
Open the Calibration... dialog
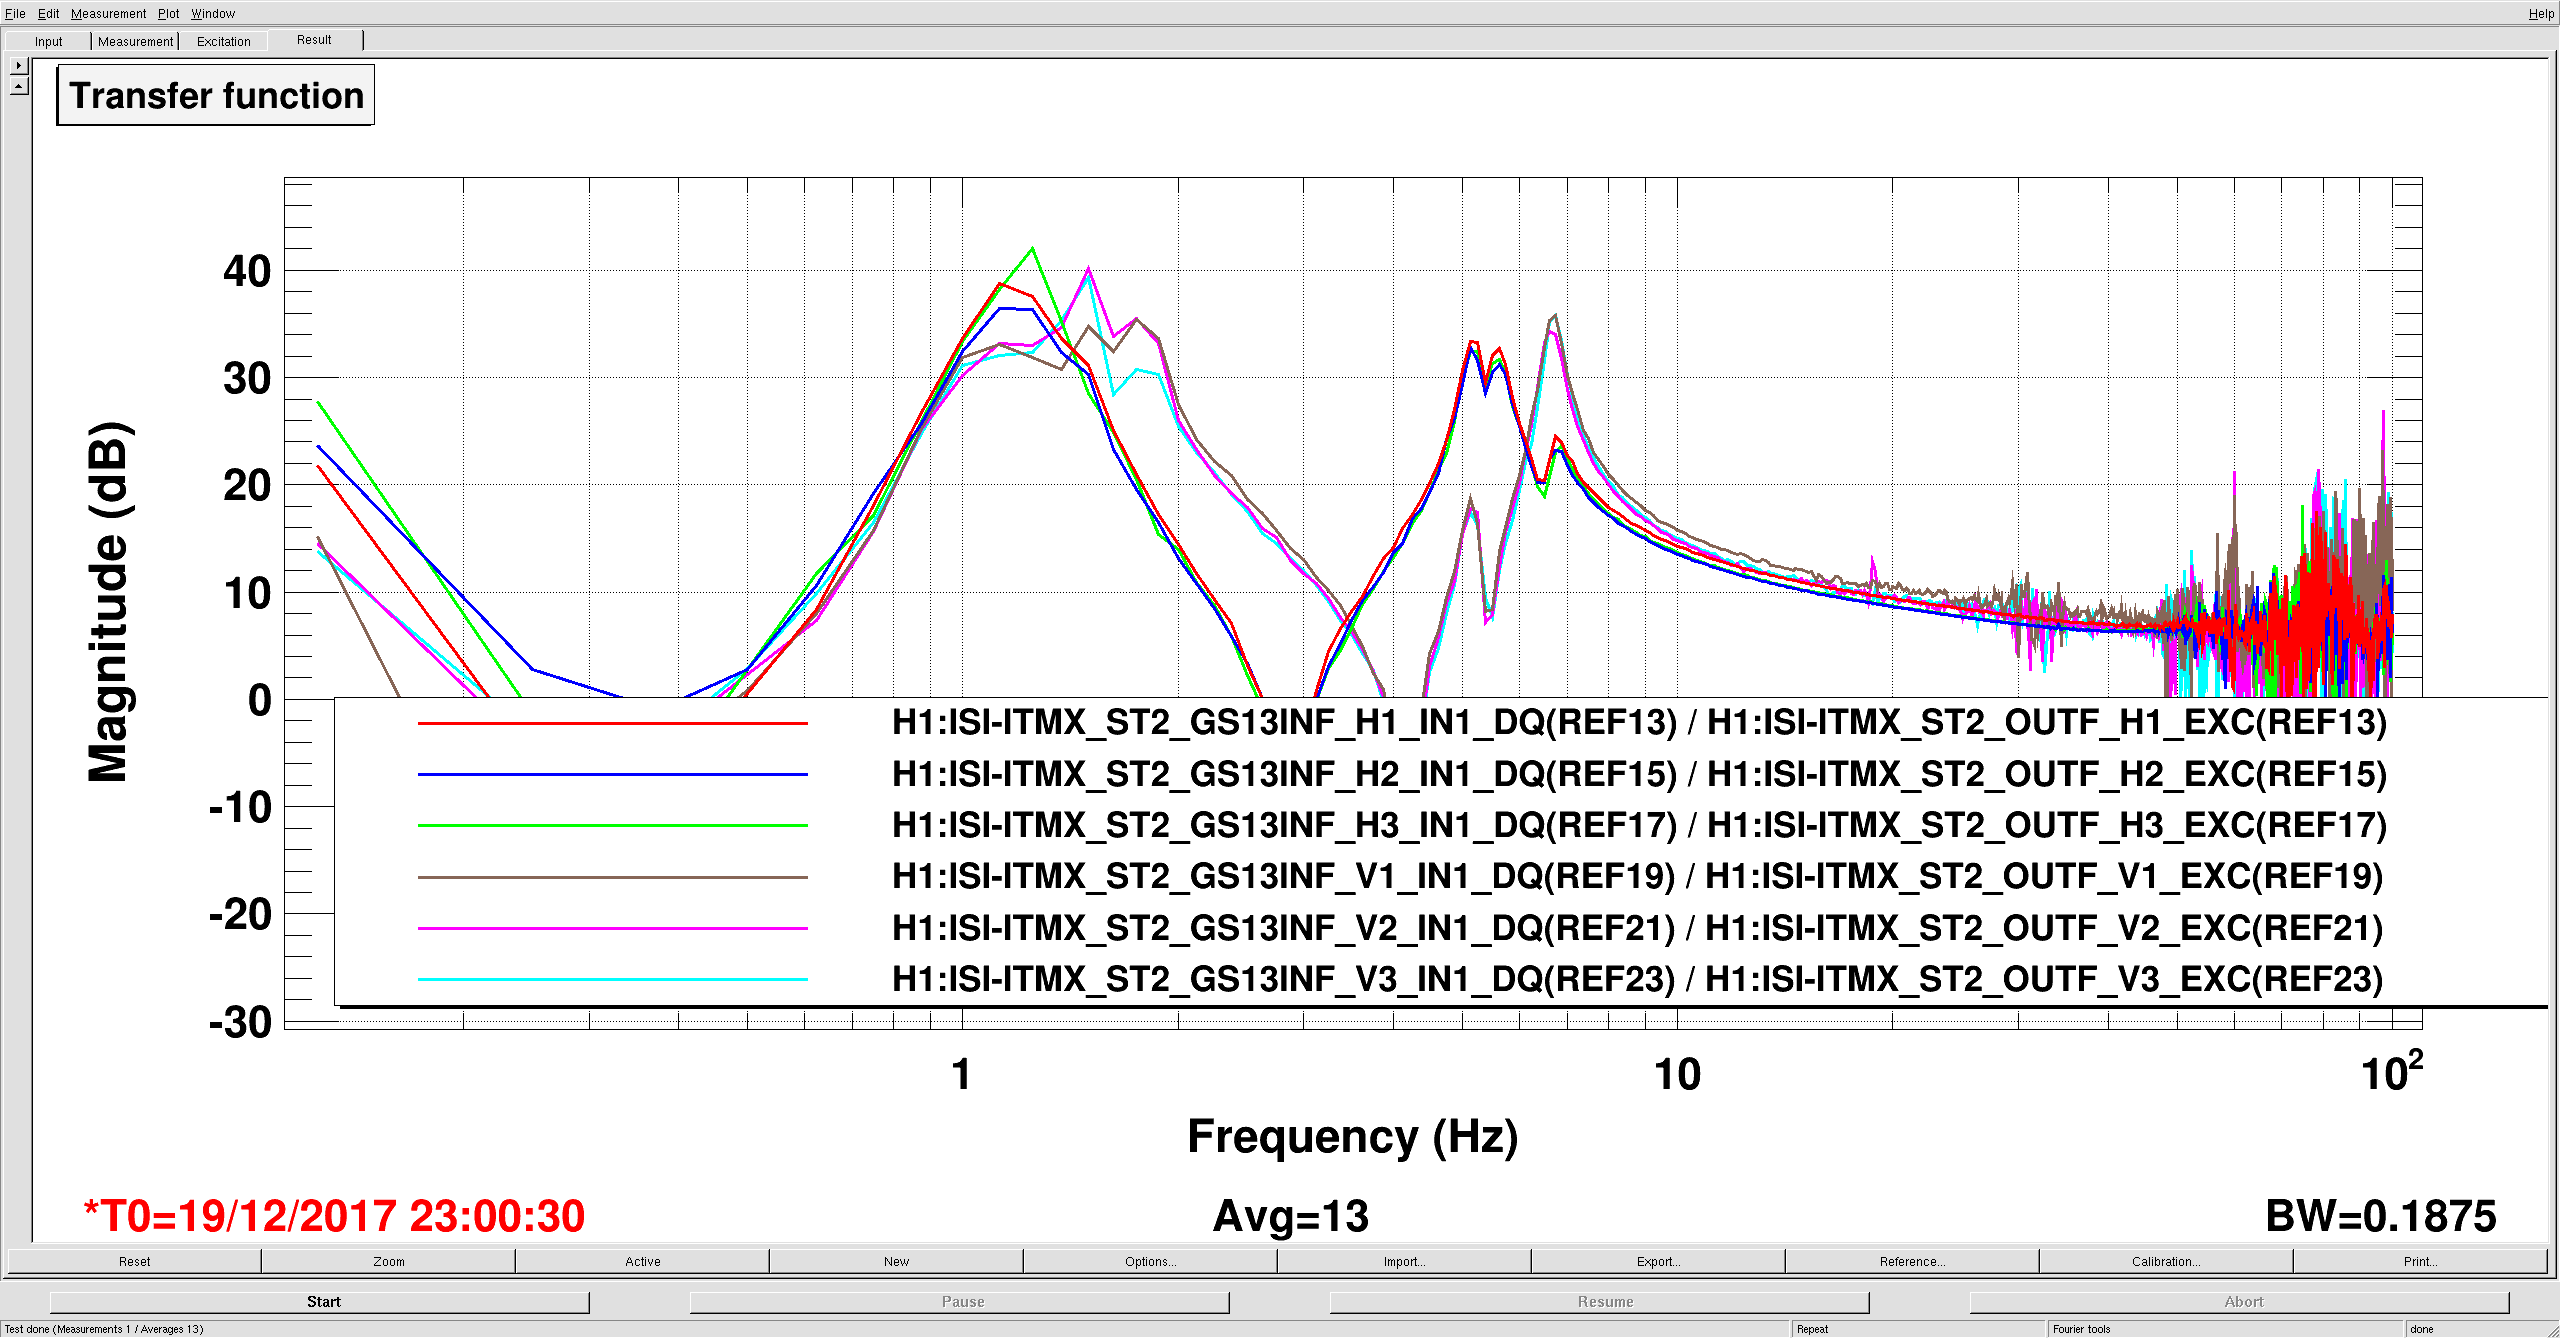[x=2166, y=1261]
